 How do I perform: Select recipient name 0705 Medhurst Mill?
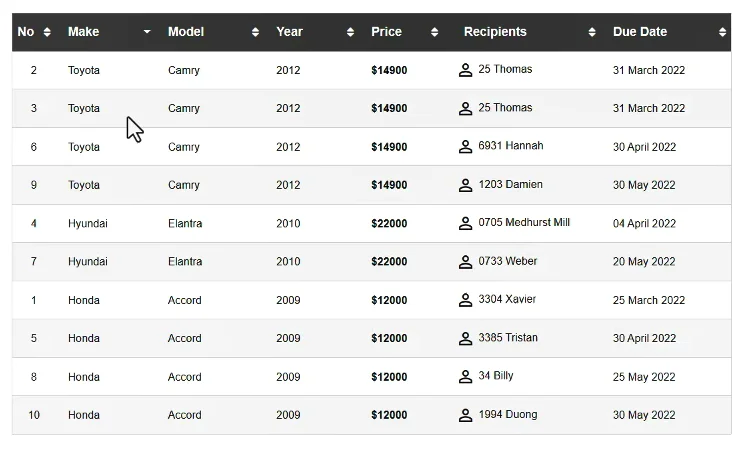pyautogui.click(x=524, y=222)
